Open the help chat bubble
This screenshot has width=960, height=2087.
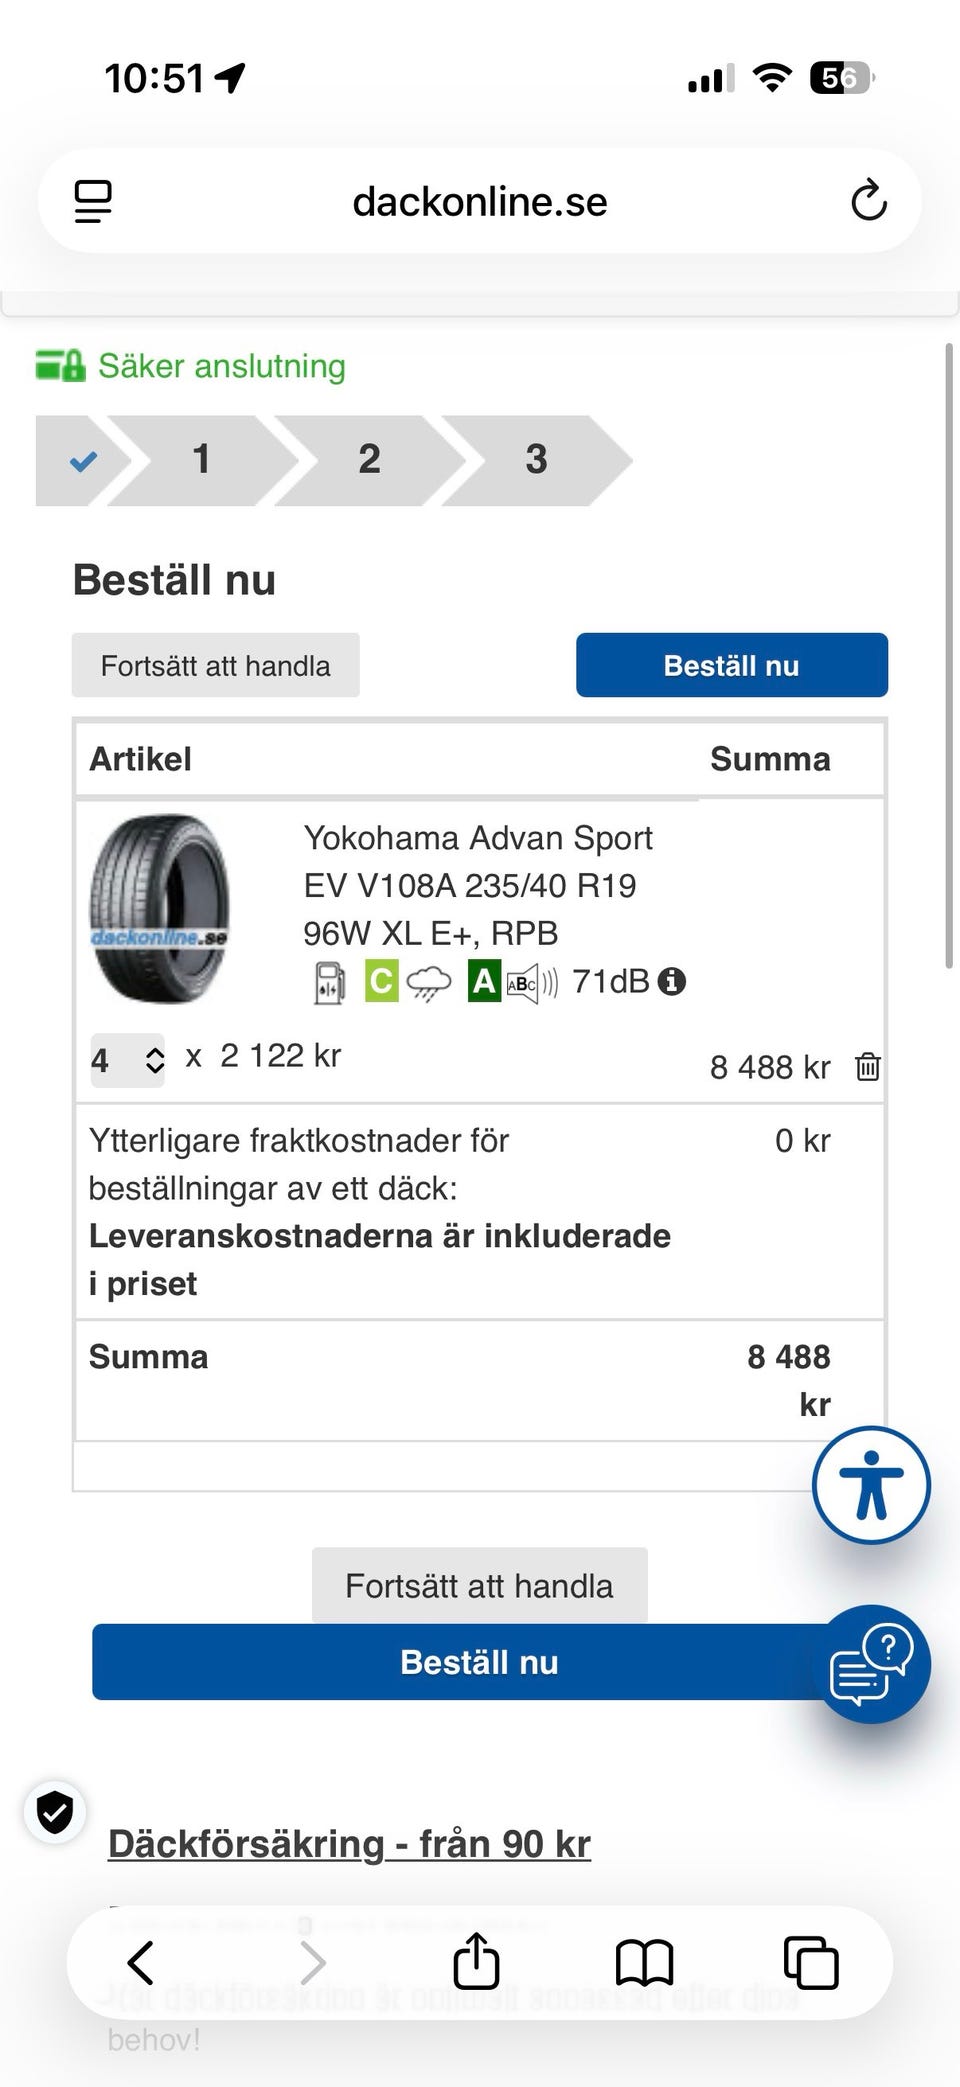tap(871, 1664)
